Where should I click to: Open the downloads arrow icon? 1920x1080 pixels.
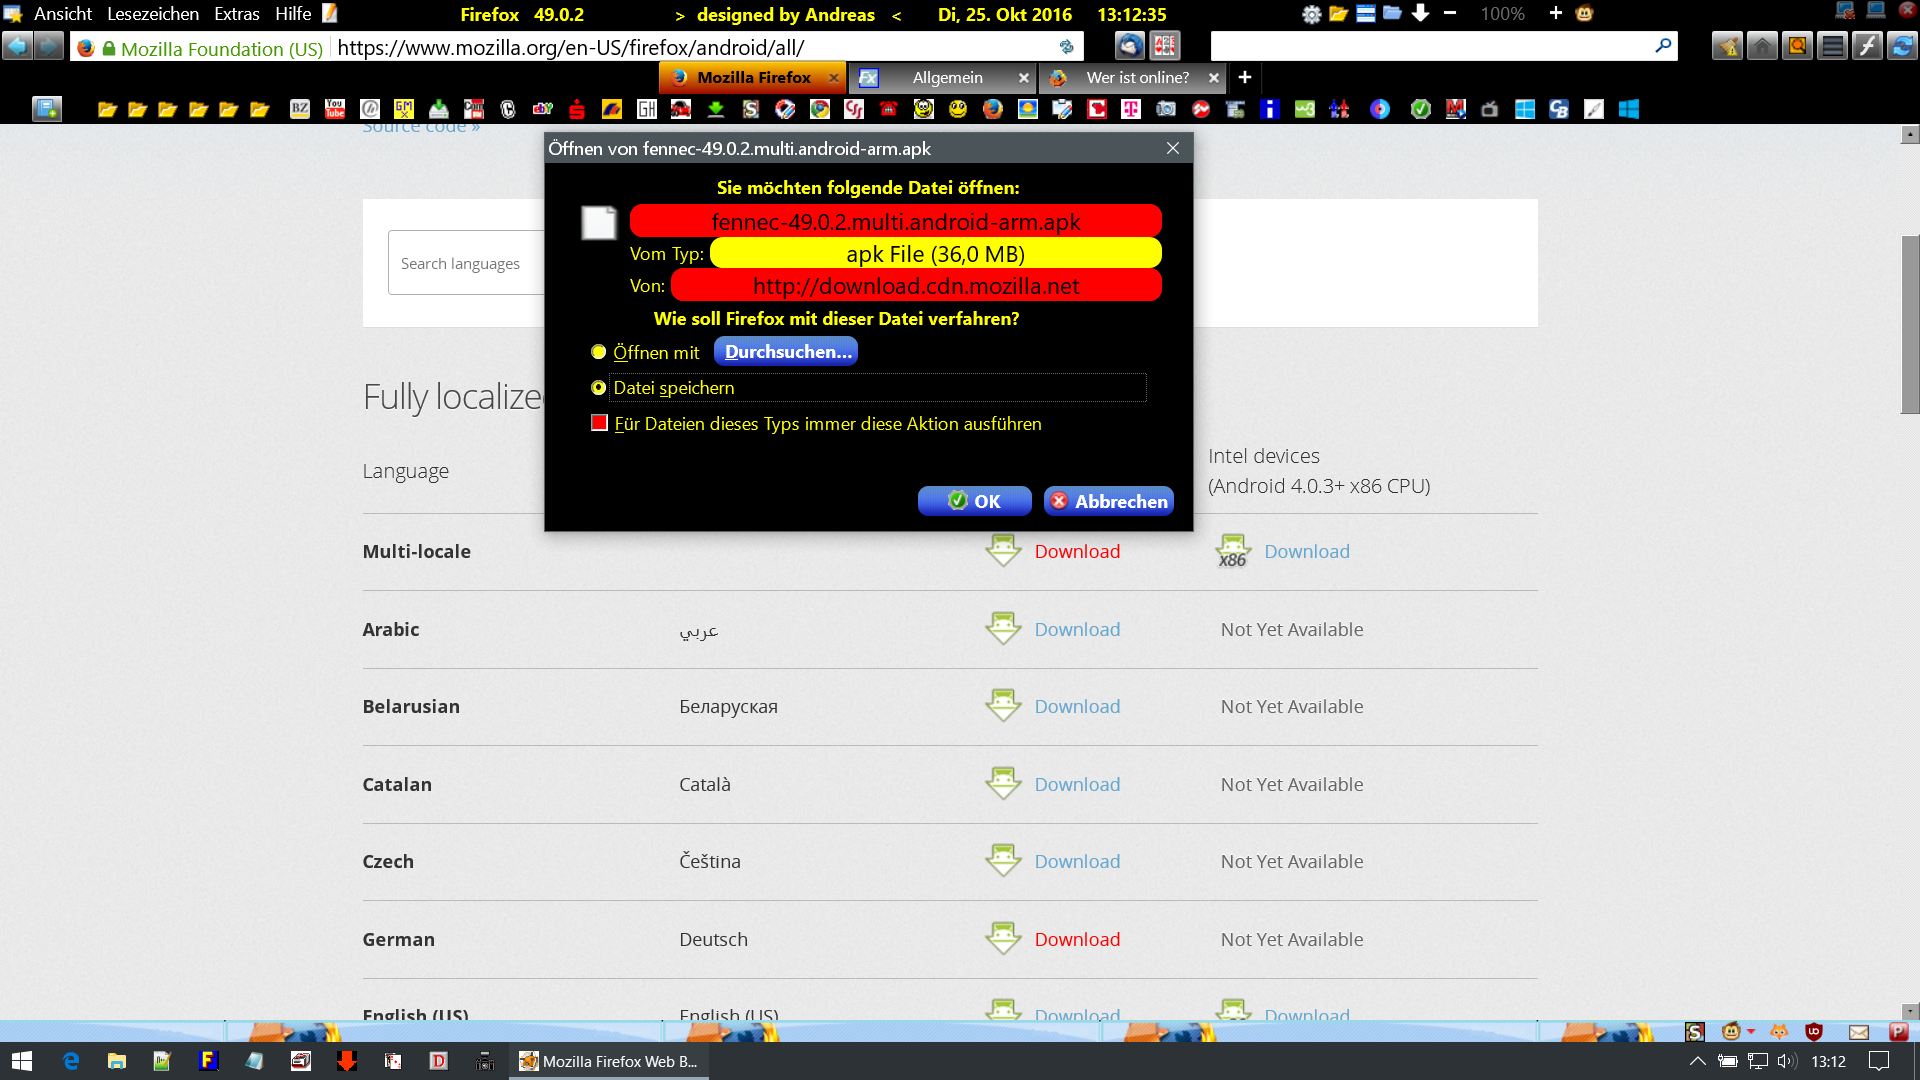(1420, 14)
